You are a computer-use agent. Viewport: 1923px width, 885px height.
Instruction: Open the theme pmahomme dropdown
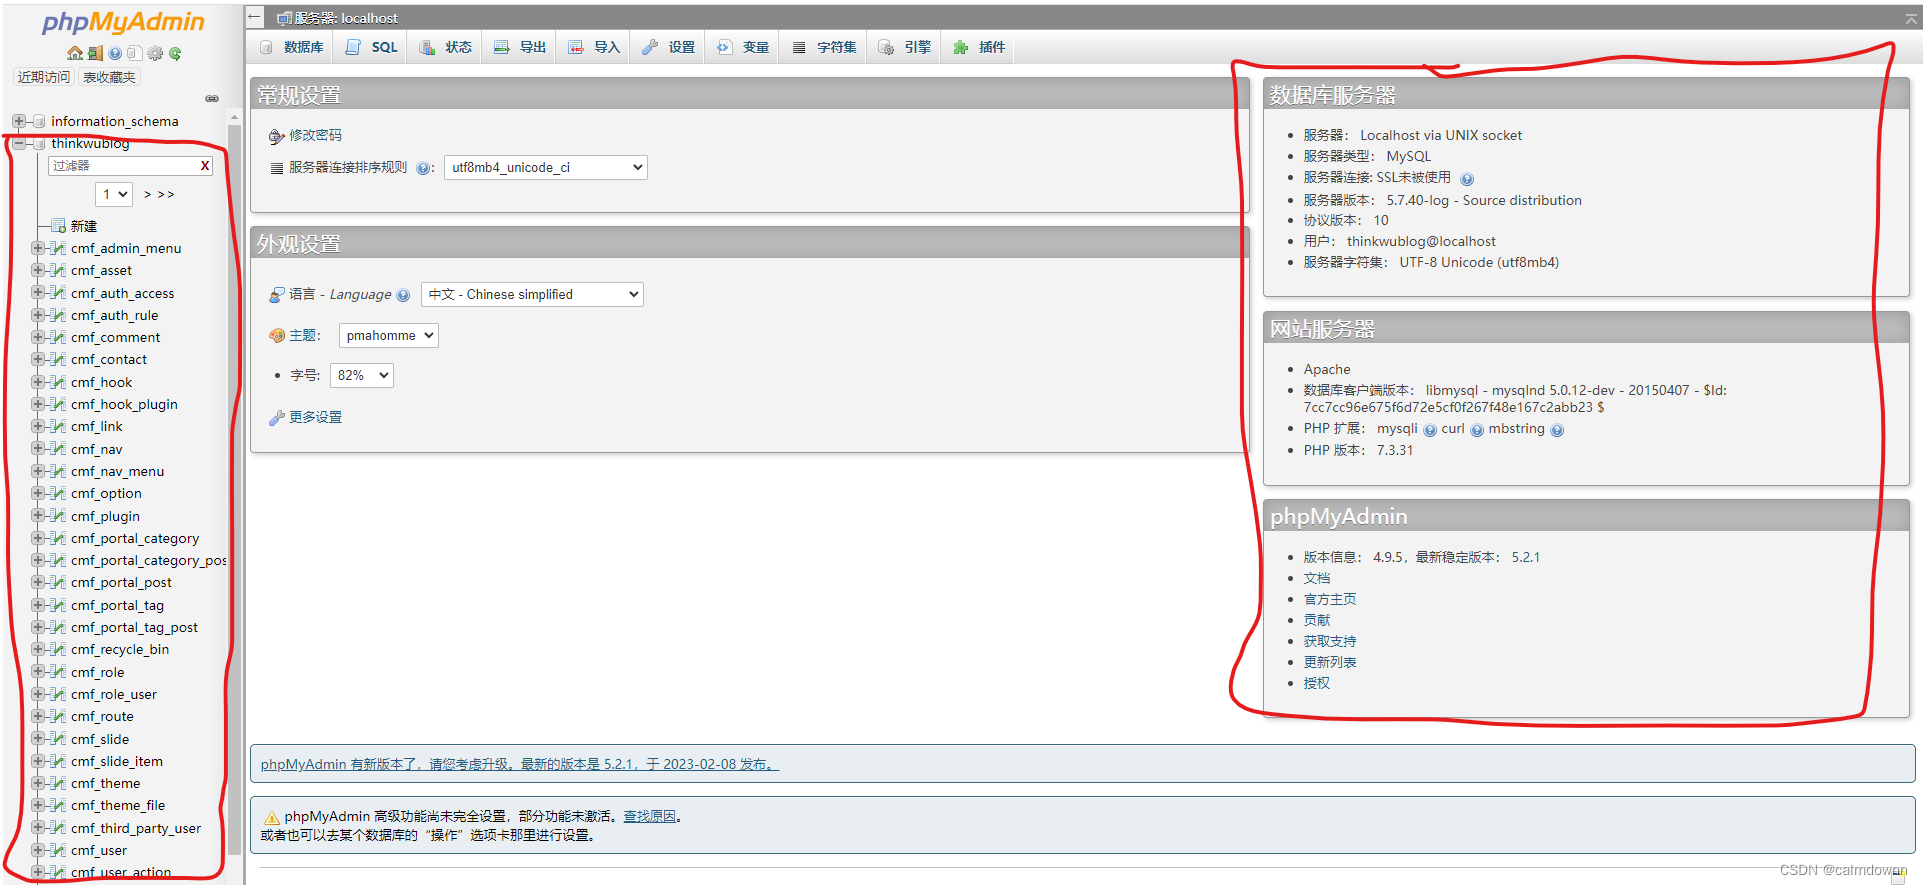(x=389, y=335)
